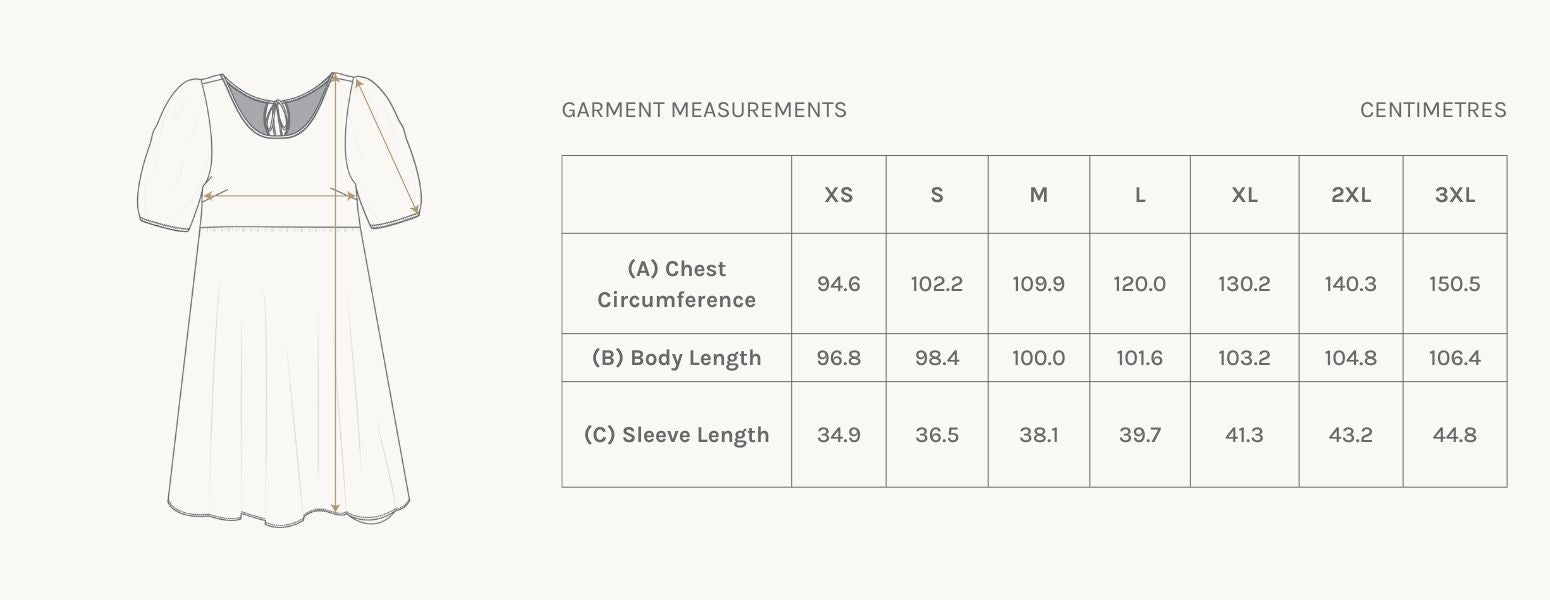Click the Centimetres unit label
Viewport: 1550px width, 600px height.
click(1432, 110)
